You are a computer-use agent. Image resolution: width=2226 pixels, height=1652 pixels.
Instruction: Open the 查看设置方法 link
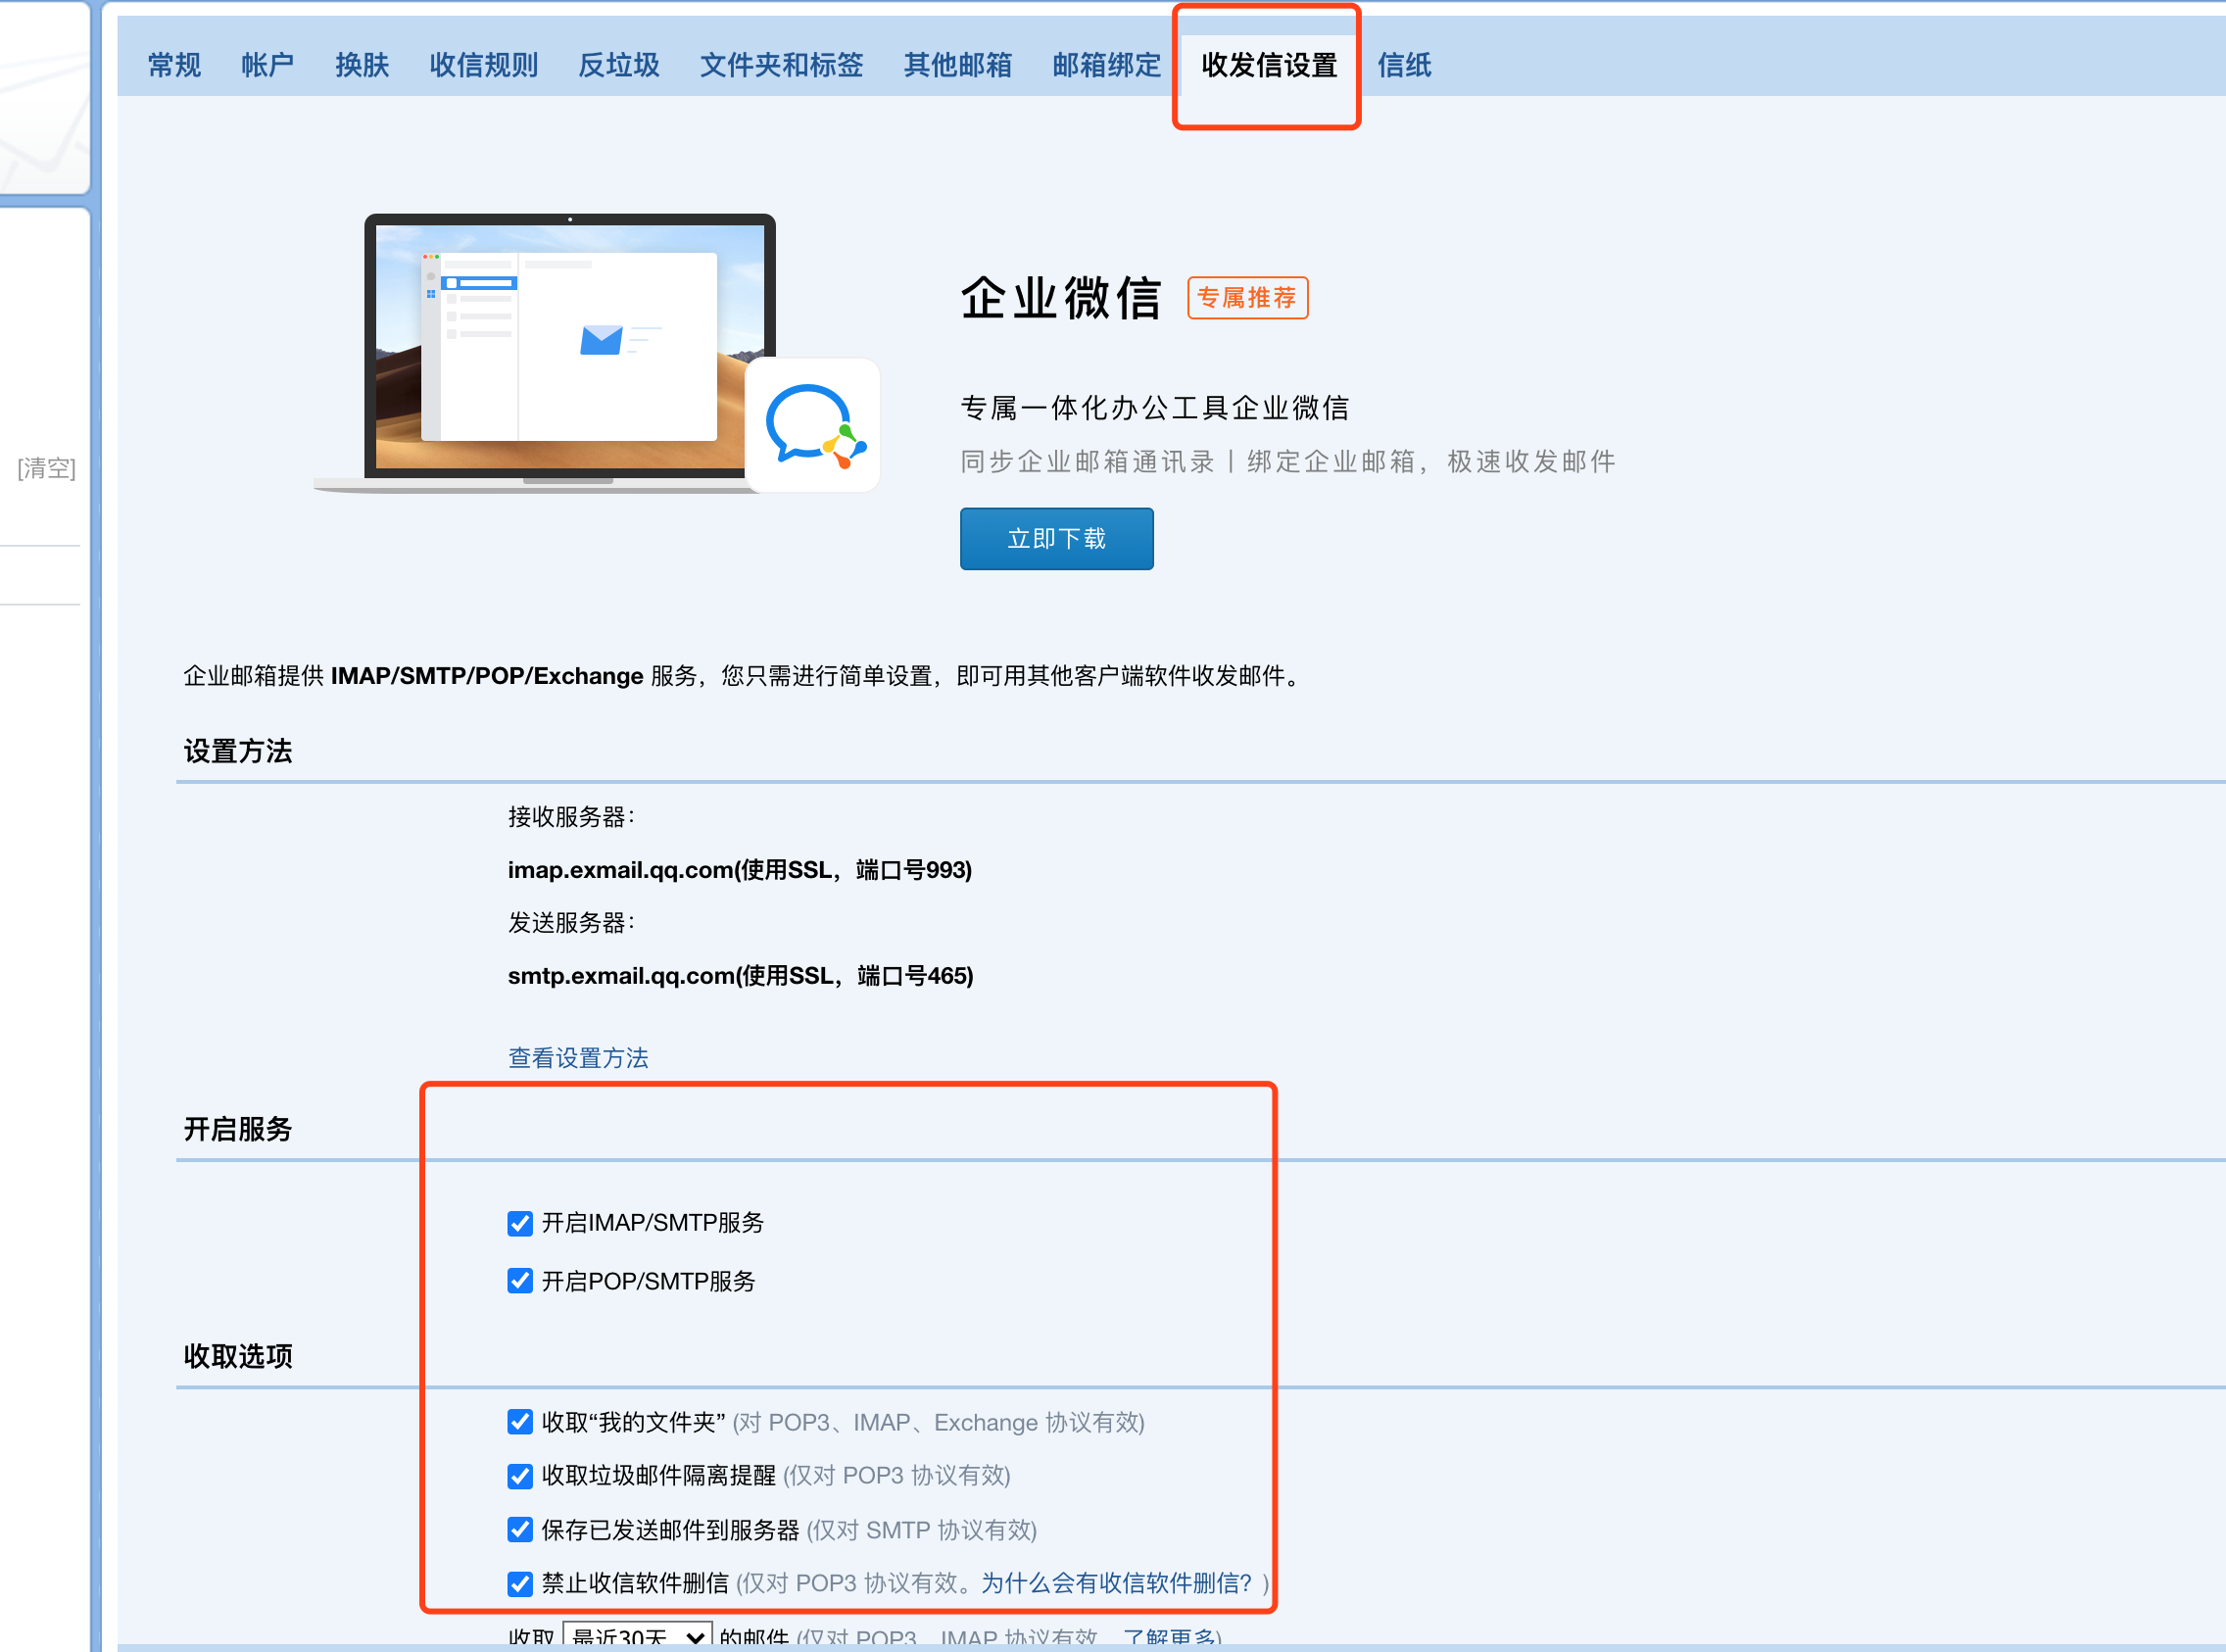[578, 1058]
